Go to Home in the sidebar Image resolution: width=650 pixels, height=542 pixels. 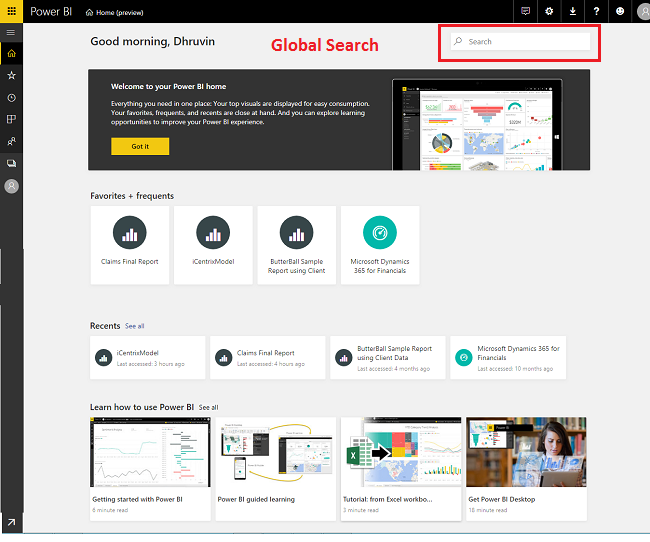12,53
